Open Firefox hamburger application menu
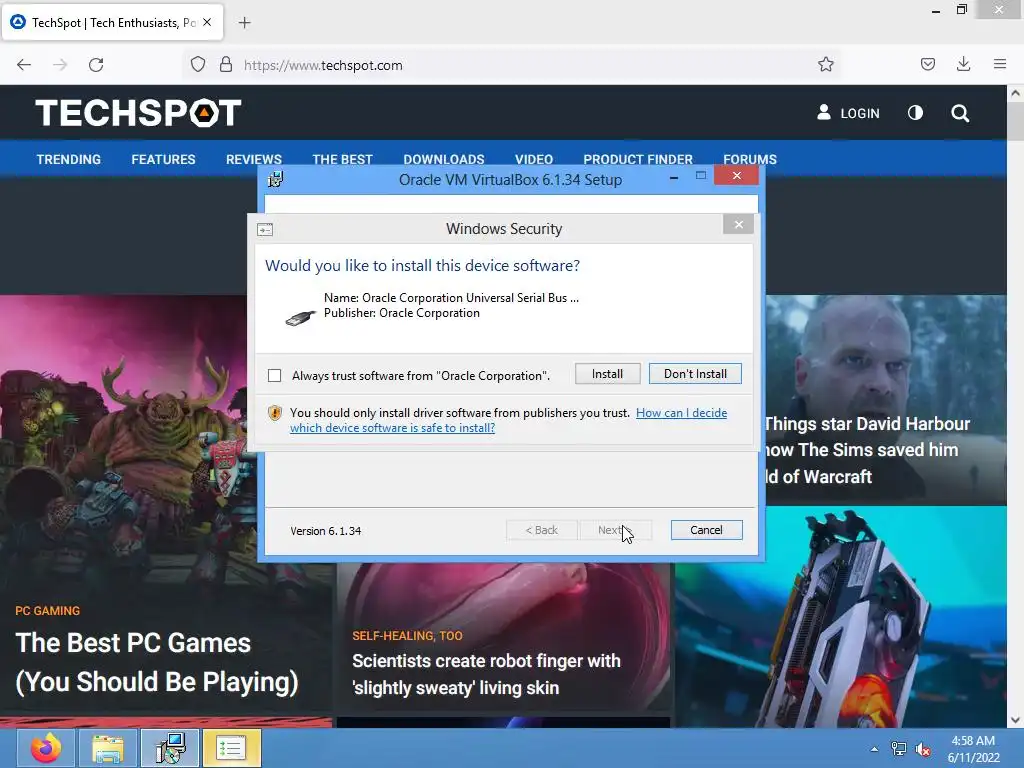The height and width of the screenshot is (768, 1024). 1000,65
